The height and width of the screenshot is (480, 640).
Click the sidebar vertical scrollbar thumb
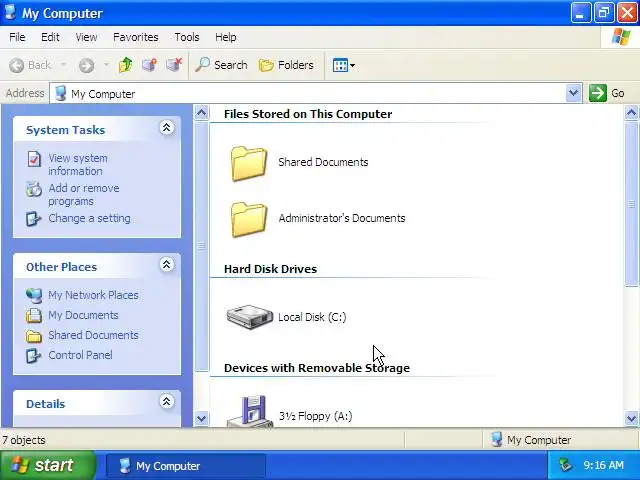click(202, 246)
